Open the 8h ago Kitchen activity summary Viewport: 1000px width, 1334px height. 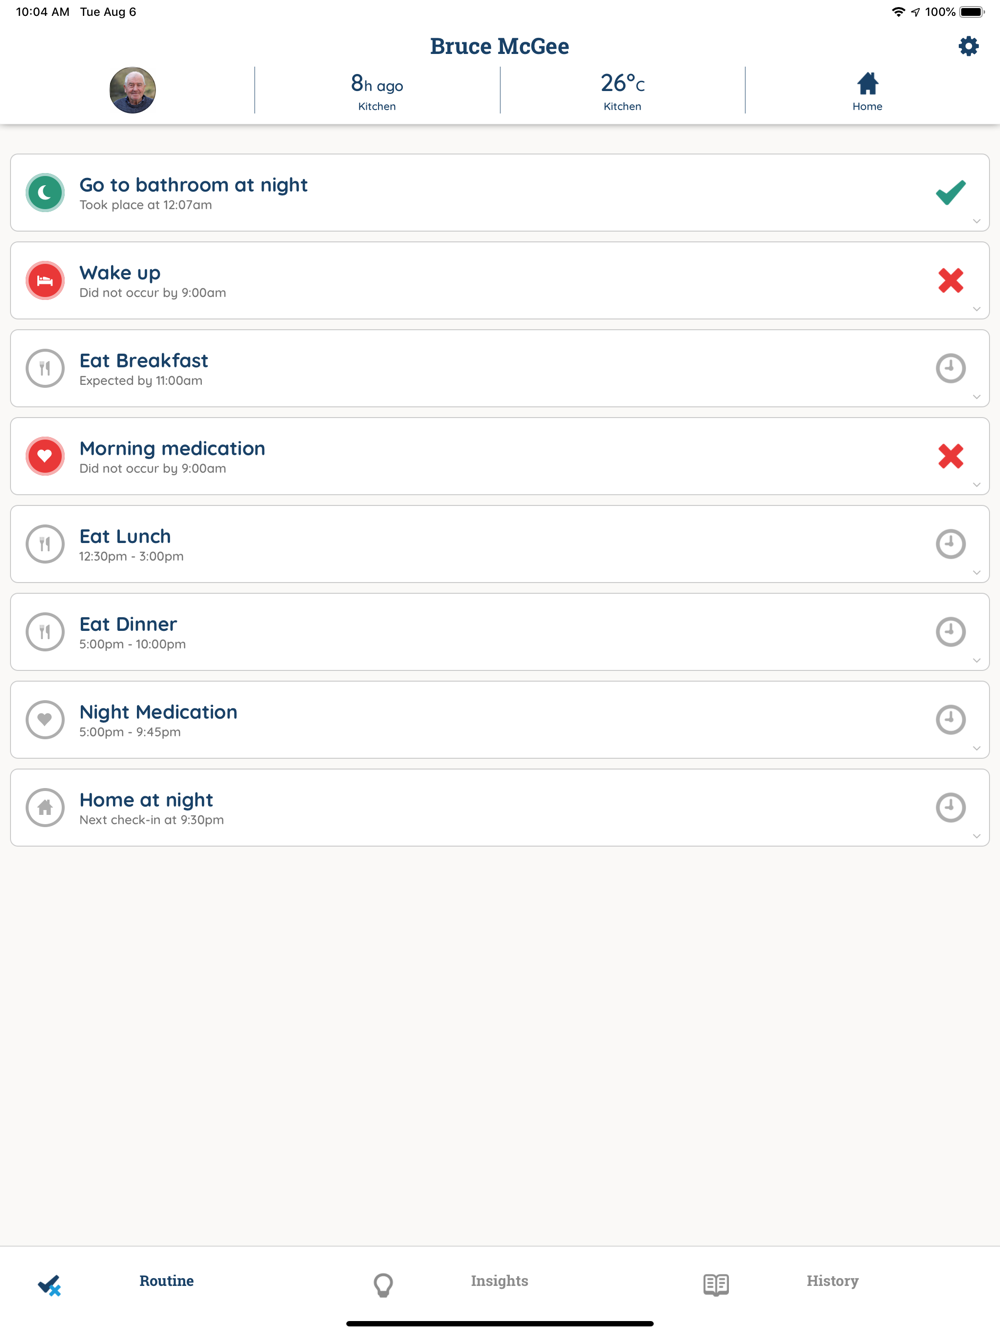[x=377, y=91]
